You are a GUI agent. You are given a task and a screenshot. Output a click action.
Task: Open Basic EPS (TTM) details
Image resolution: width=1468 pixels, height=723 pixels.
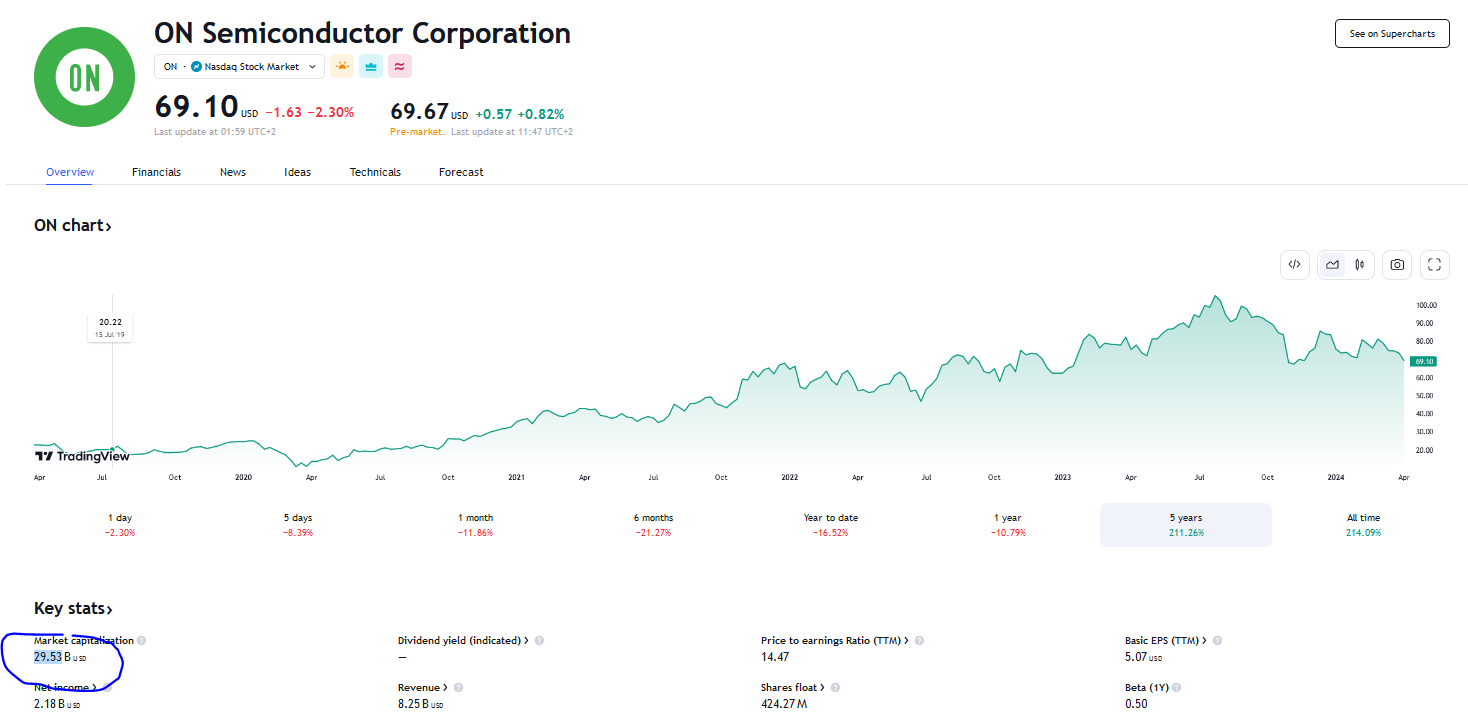1166,641
